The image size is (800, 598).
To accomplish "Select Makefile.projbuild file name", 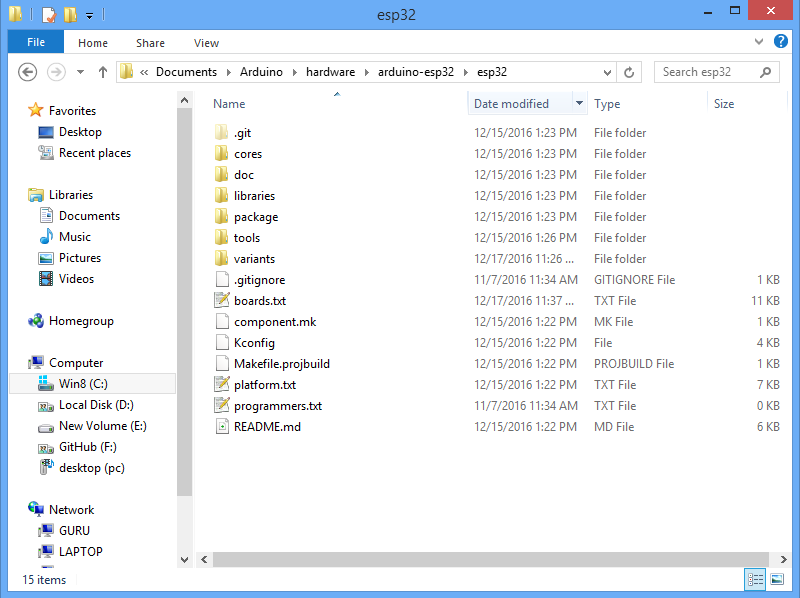I will click(282, 364).
